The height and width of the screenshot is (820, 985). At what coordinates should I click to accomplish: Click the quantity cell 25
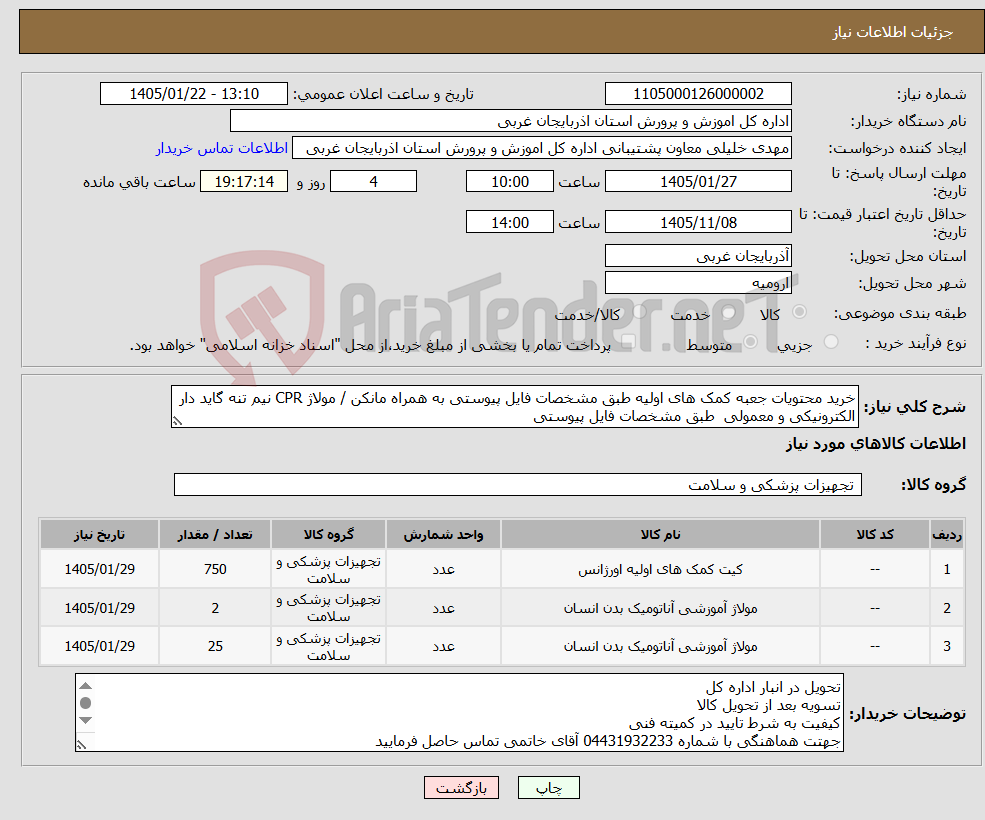(215, 646)
